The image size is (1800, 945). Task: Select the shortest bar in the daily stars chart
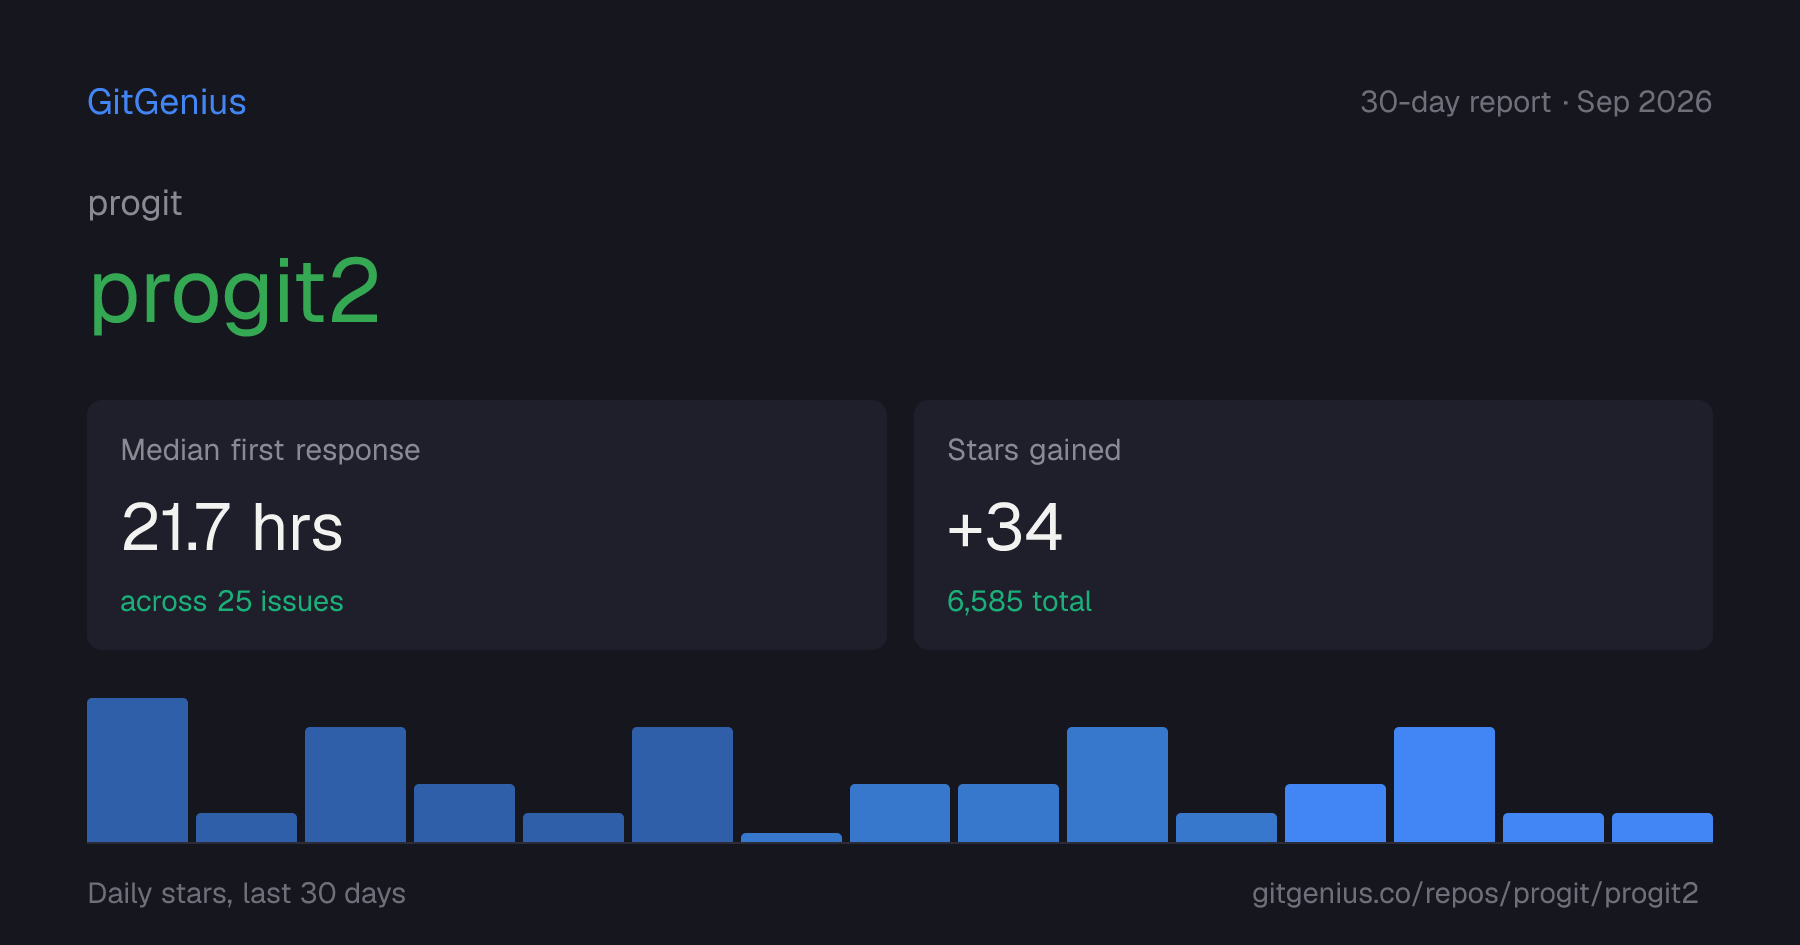[791, 837]
